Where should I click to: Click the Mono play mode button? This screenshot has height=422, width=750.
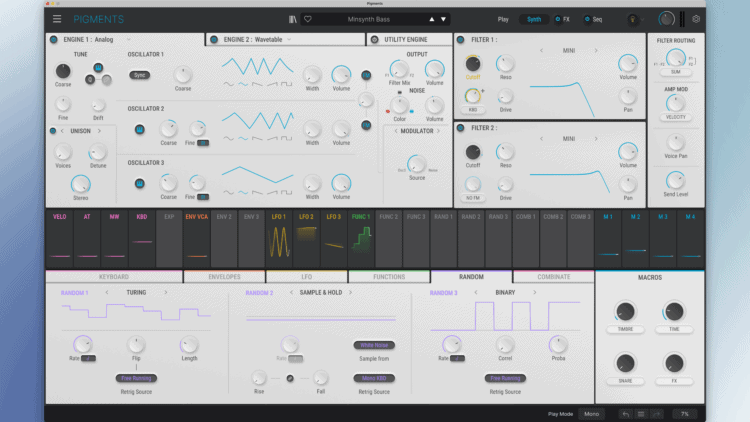591,414
